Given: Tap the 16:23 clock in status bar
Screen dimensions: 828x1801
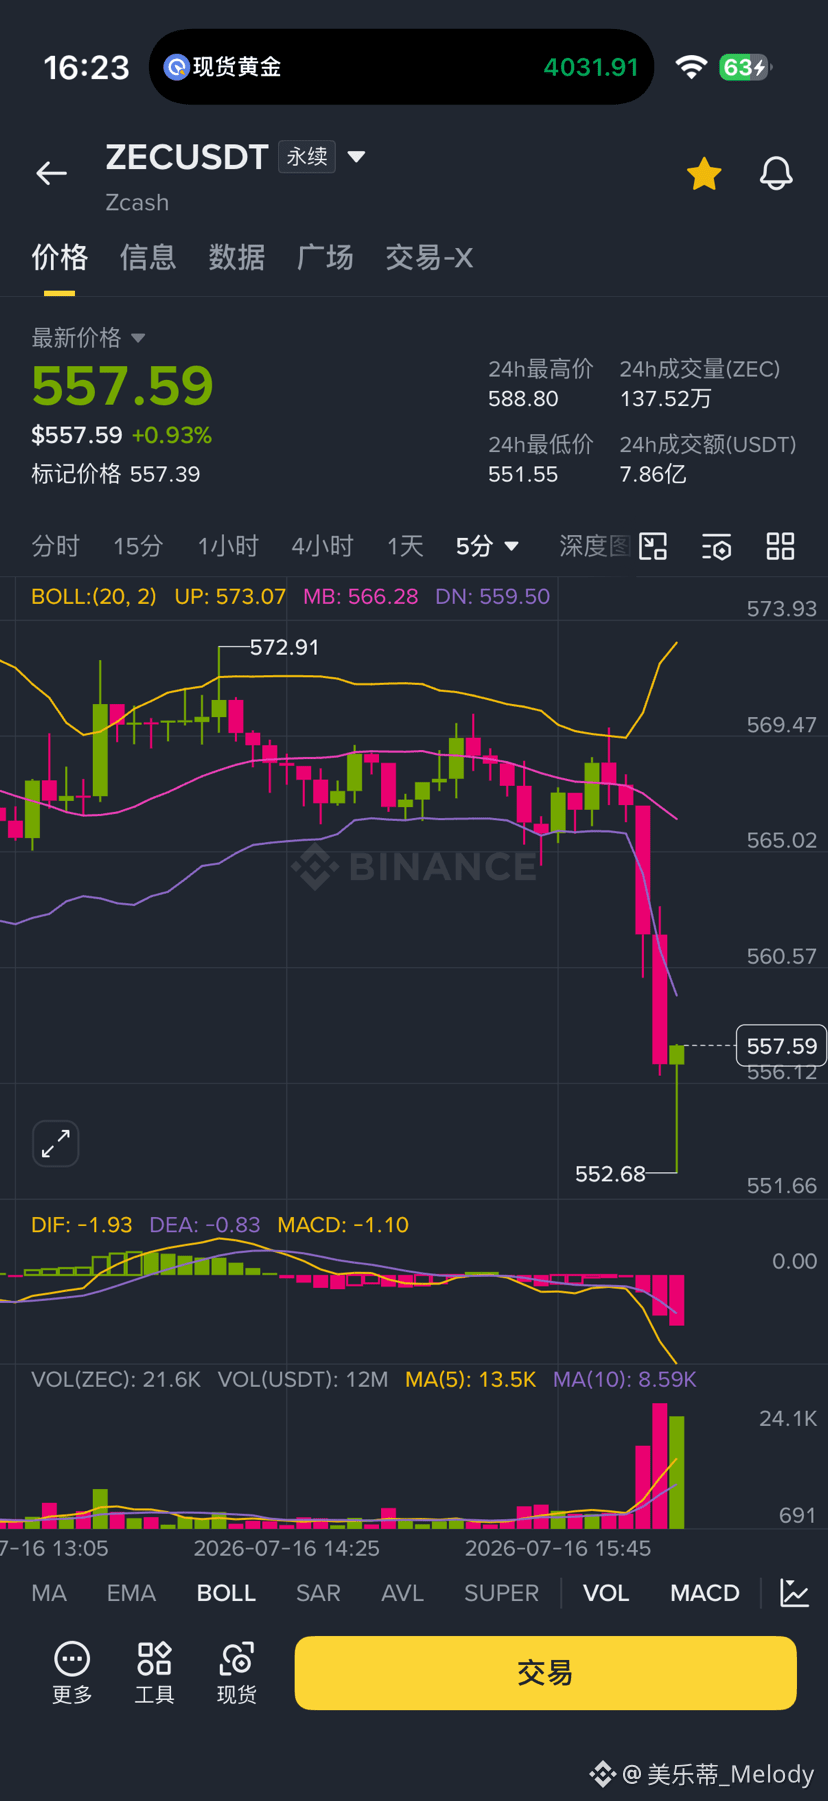Looking at the screenshot, I should 86,67.
